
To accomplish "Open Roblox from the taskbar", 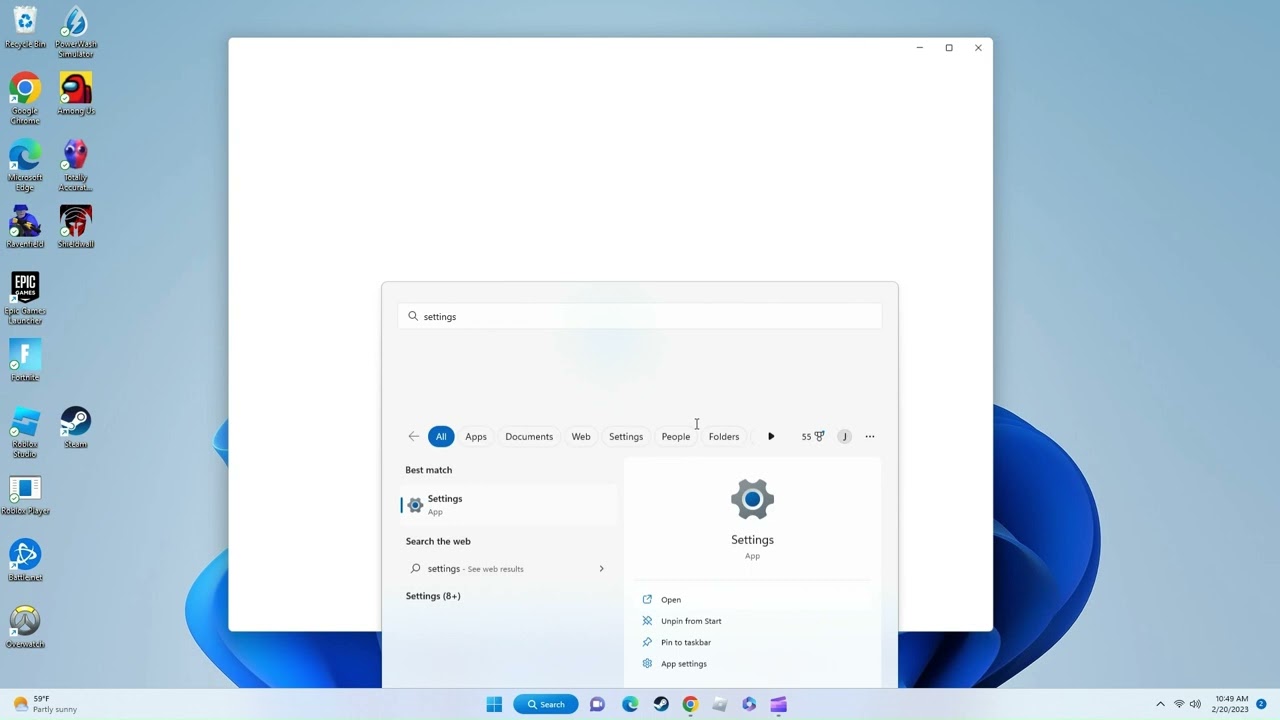I will click(x=719, y=704).
